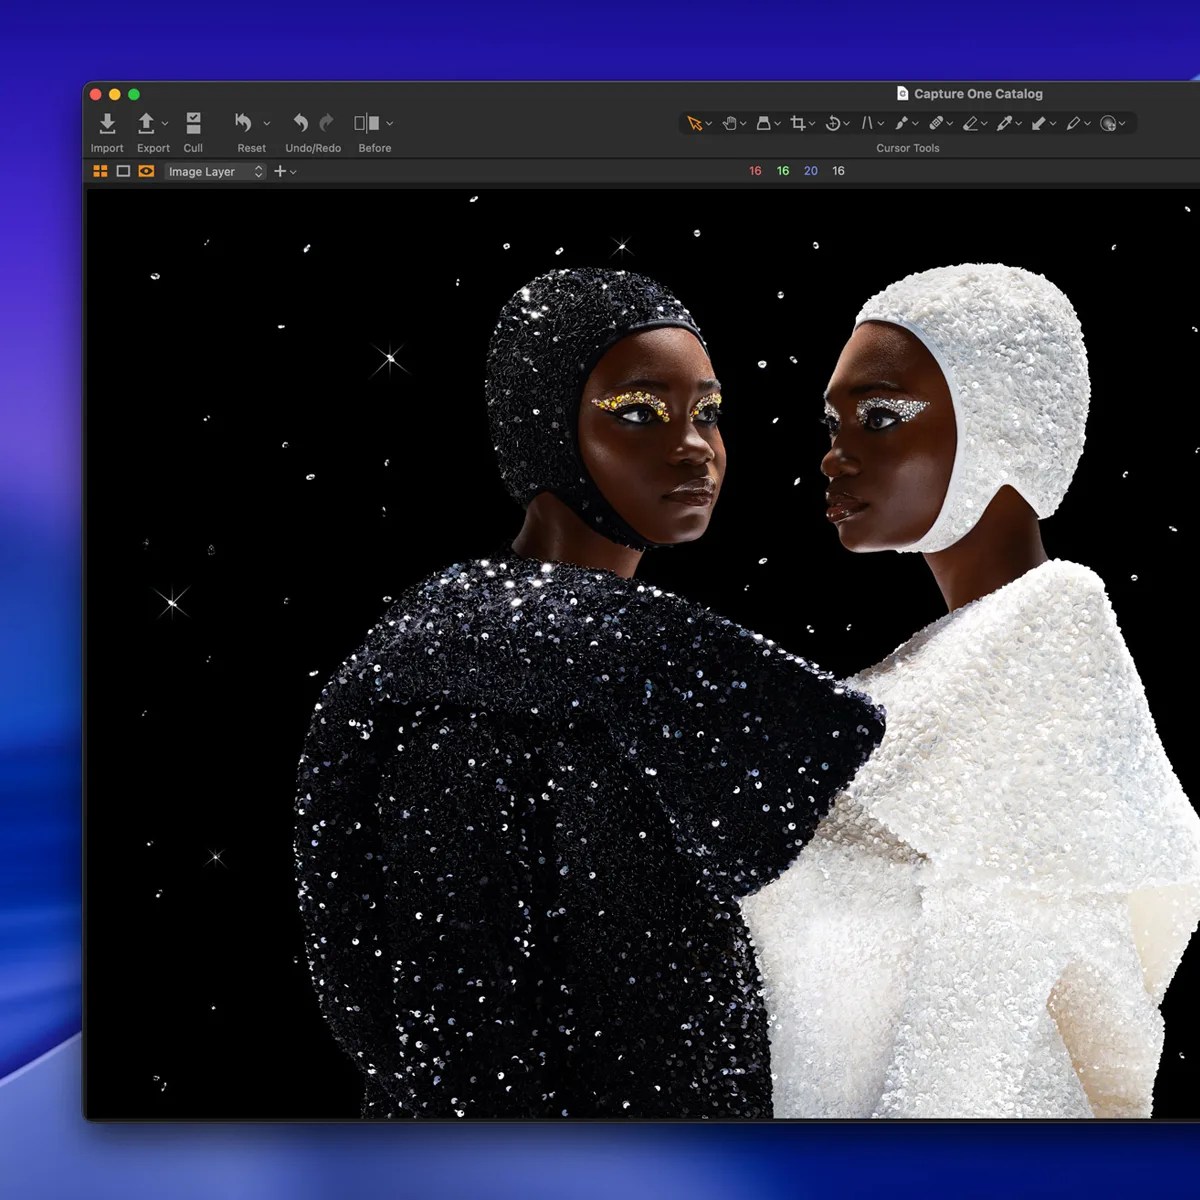Viewport: 1200px width, 1200px height.
Task: Toggle the orange eye proofing icon
Action: pos(146,171)
